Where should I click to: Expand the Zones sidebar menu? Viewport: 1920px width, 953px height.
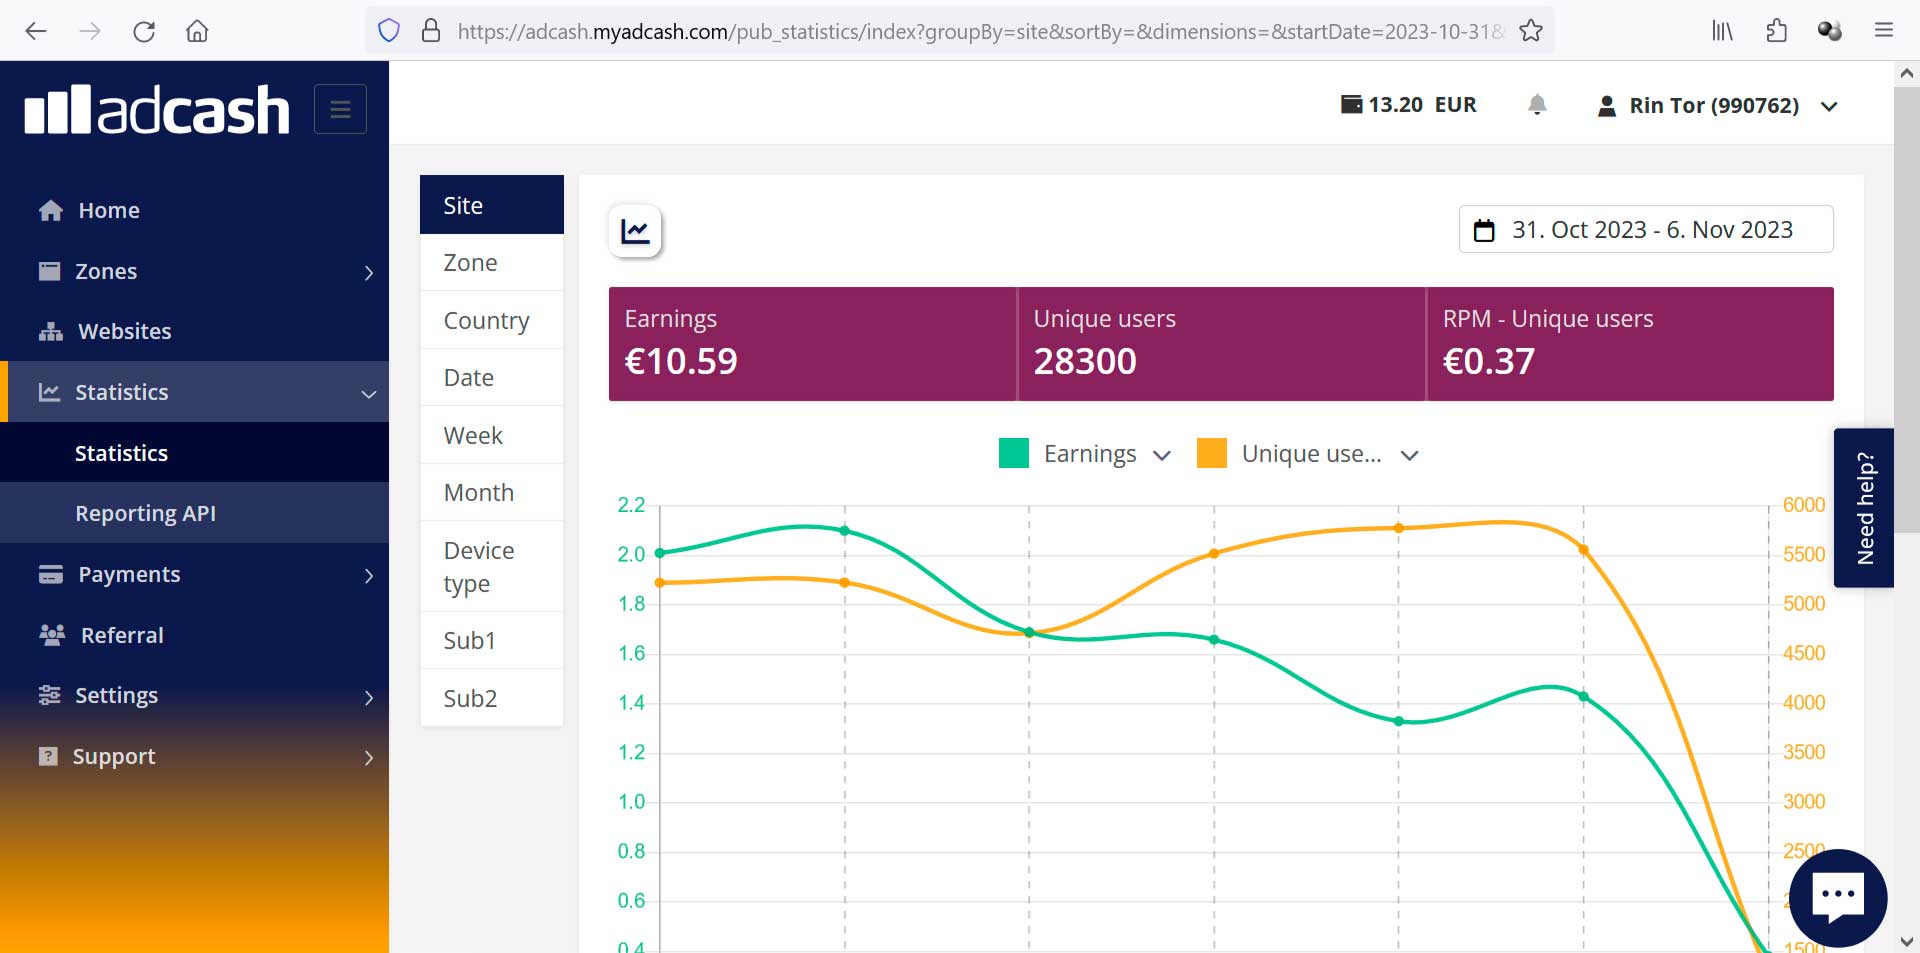coord(195,272)
